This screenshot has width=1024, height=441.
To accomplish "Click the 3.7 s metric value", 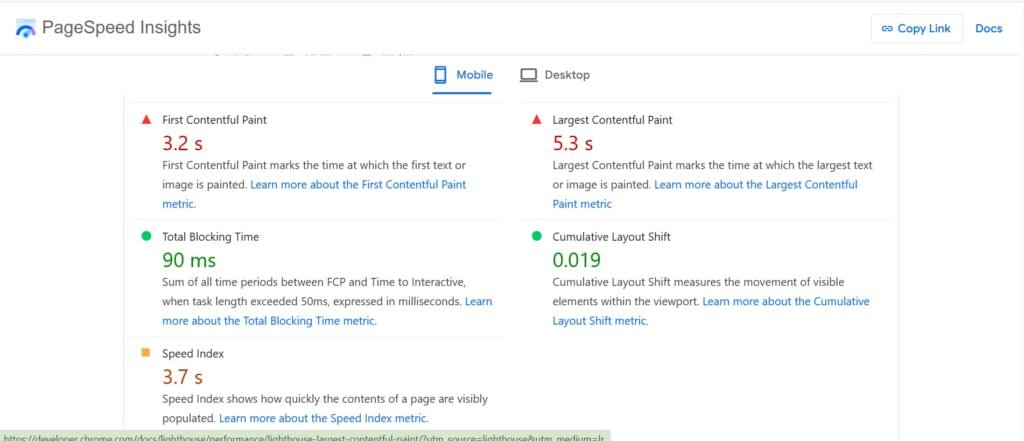I will (182, 377).
